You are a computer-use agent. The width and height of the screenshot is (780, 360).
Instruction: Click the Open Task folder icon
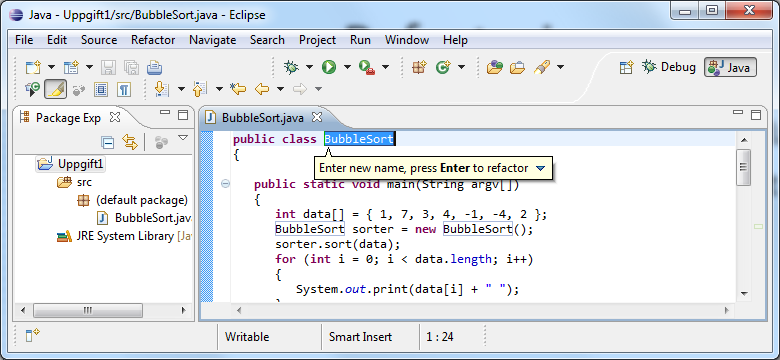[518, 67]
